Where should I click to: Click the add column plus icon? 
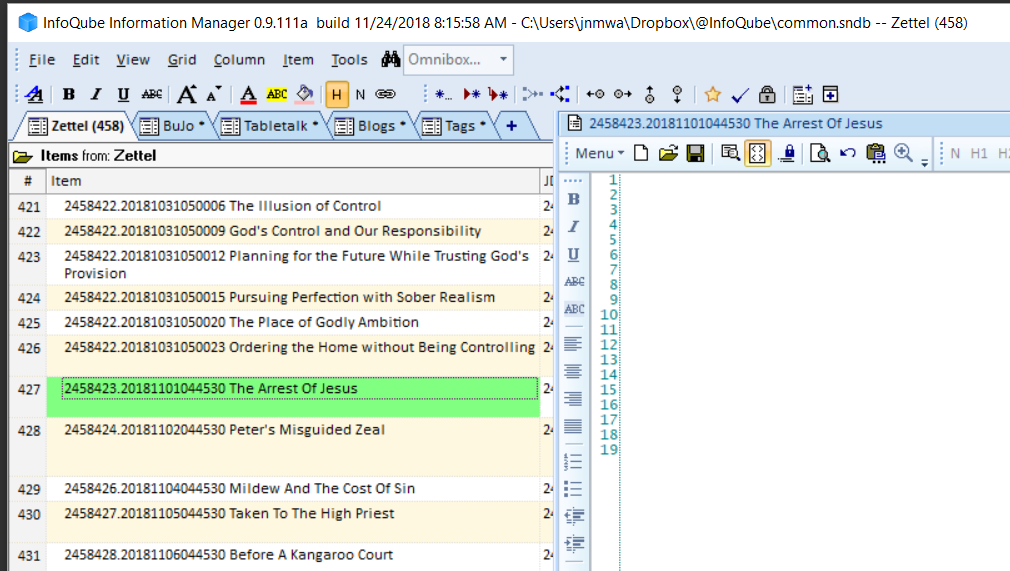tap(830, 95)
